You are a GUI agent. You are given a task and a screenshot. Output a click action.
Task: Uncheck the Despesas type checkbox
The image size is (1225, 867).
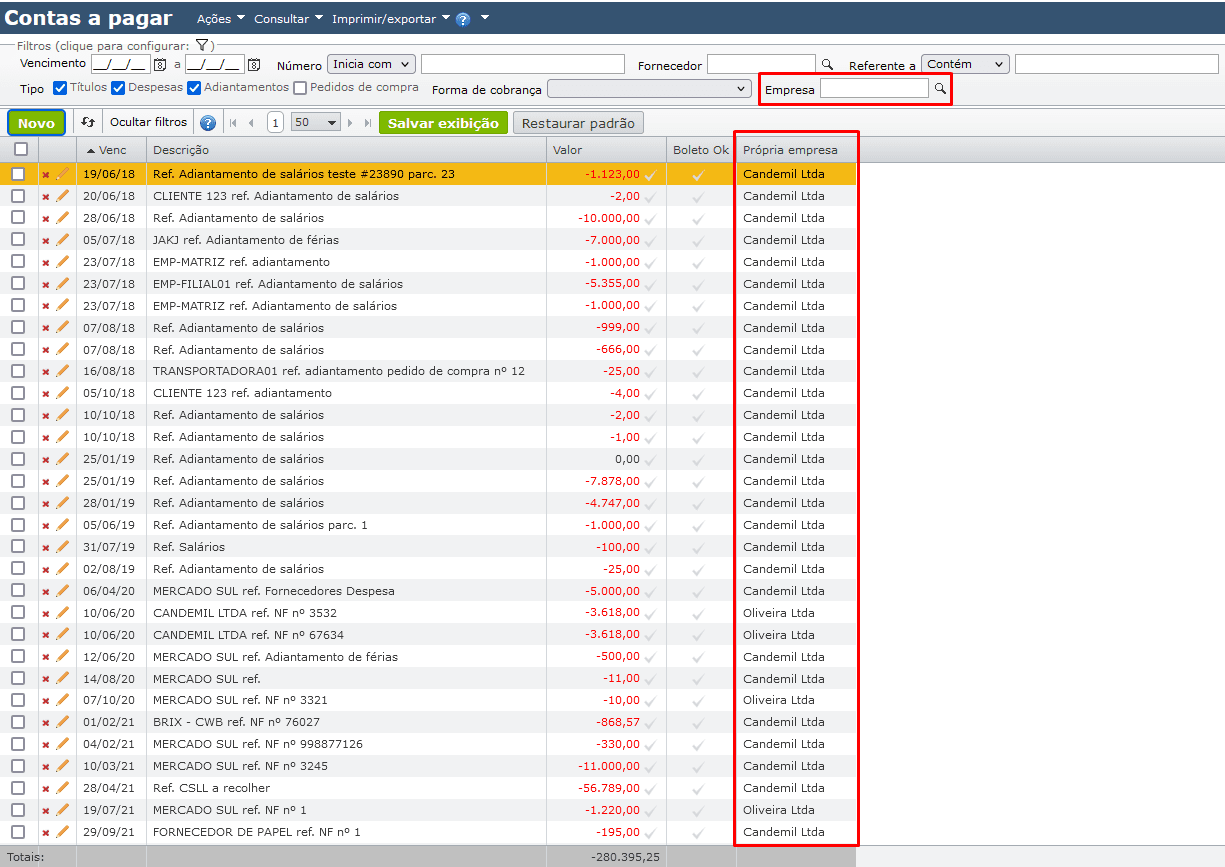tap(118, 88)
